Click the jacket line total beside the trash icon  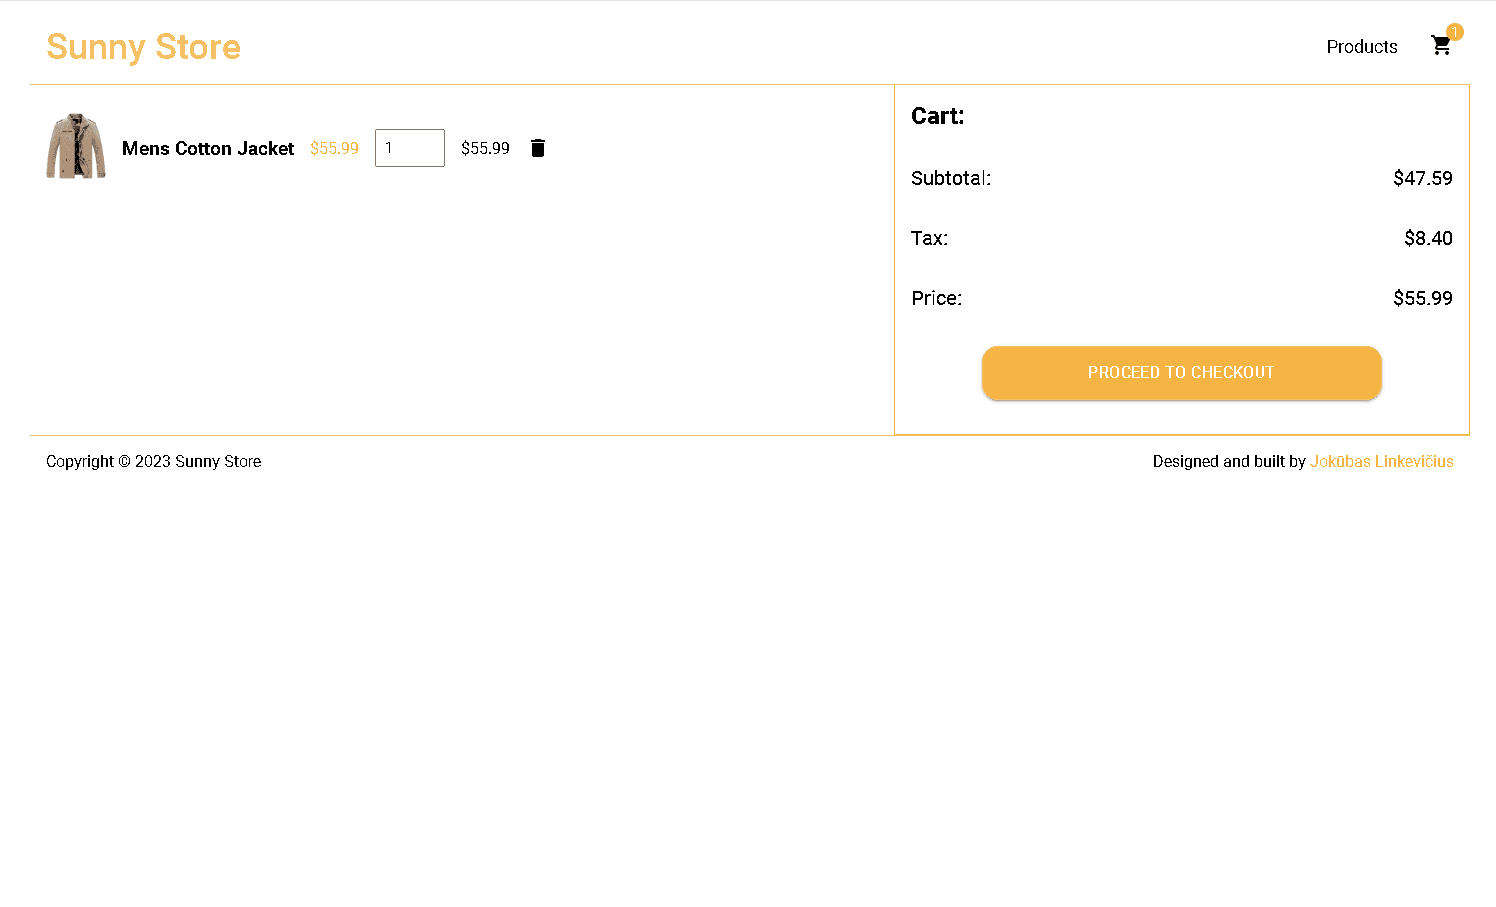coord(485,148)
